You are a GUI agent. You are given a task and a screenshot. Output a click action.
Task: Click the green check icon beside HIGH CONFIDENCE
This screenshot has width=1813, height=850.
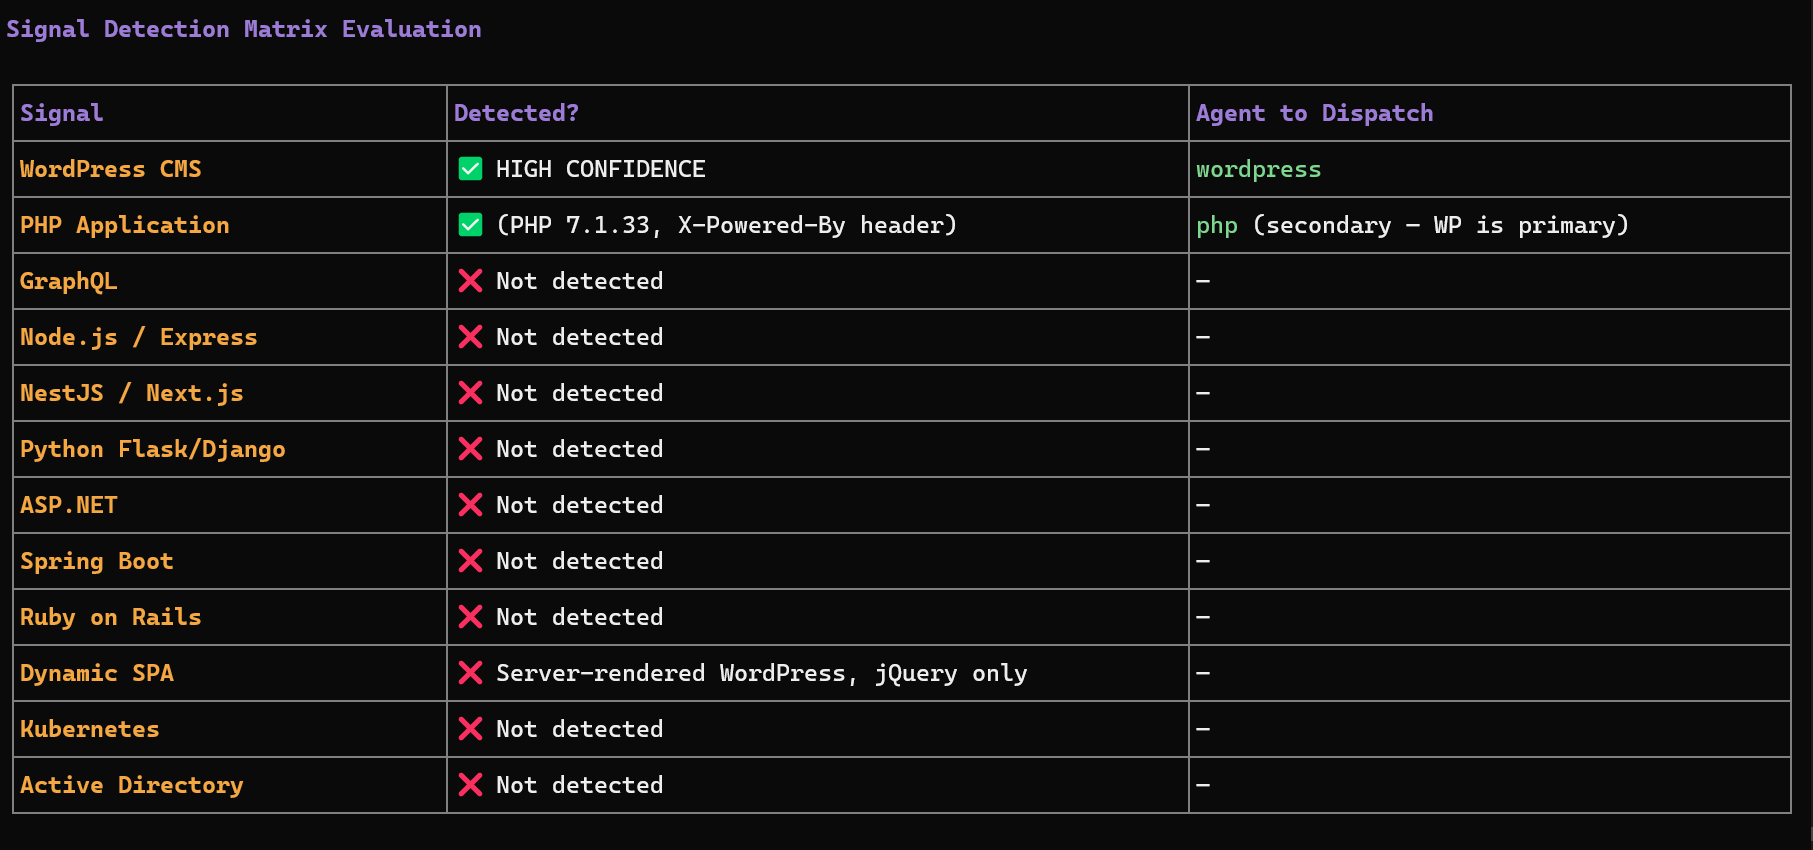[x=470, y=169]
